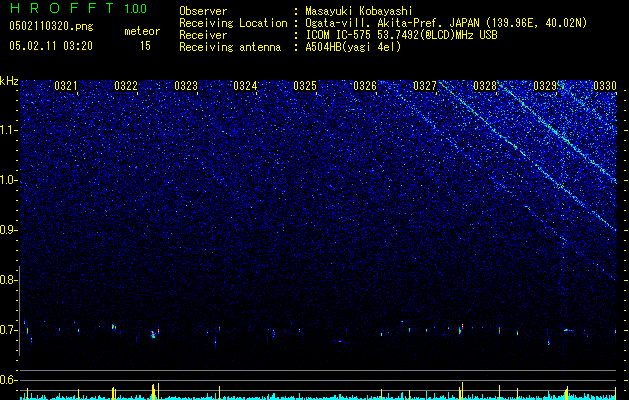
Task: Click the 0321 time marker
Action: tap(66, 86)
